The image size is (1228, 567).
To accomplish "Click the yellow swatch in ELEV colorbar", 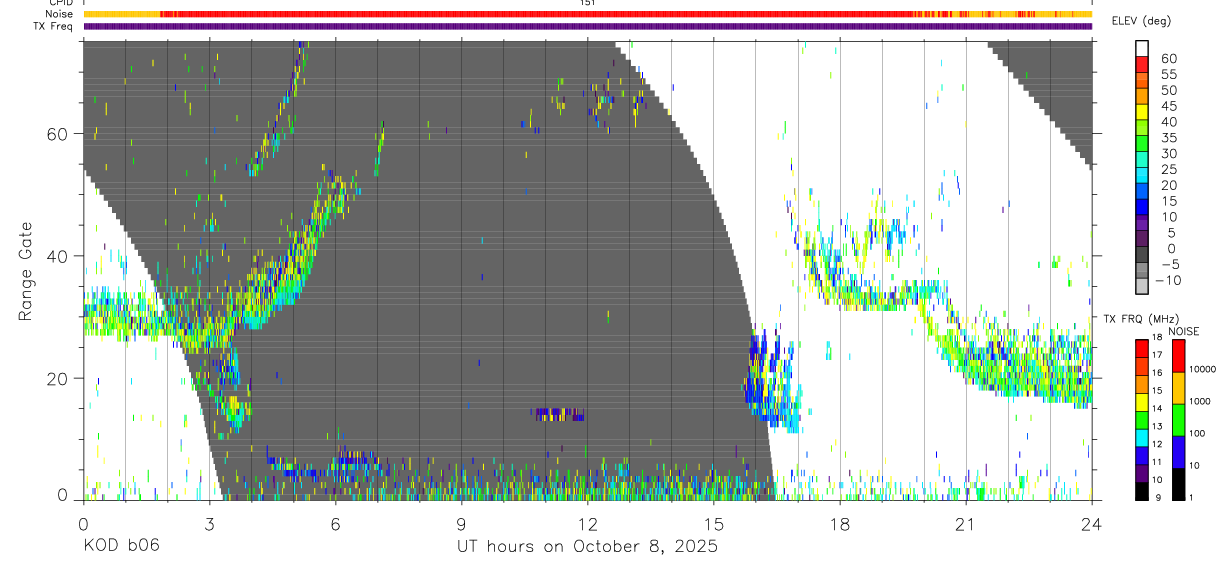I will (1142, 111).
